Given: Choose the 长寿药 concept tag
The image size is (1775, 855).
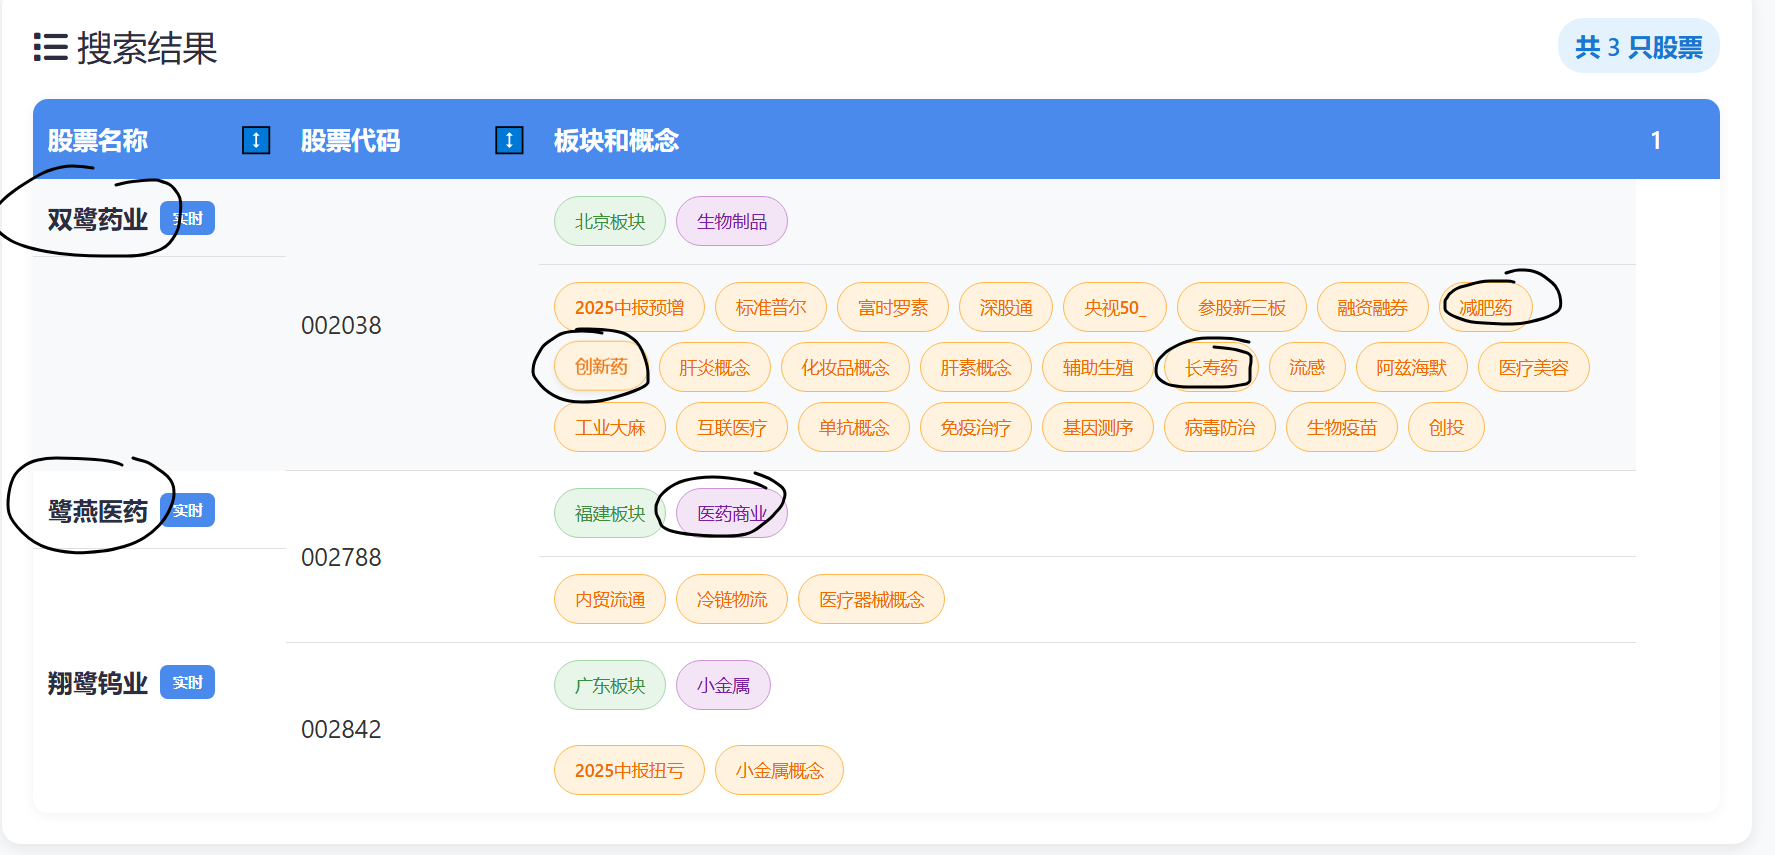Looking at the screenshot, I should tap(1211, 367).
